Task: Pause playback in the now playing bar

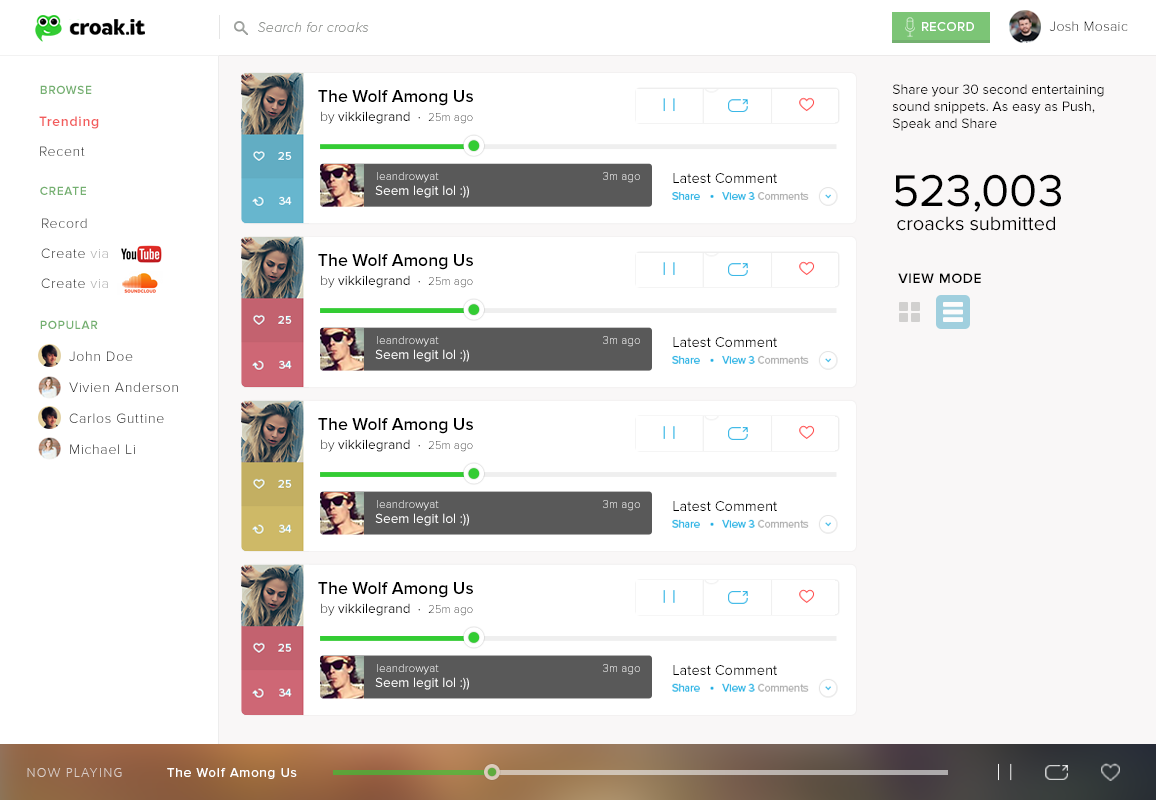Action: [1004, 772]
